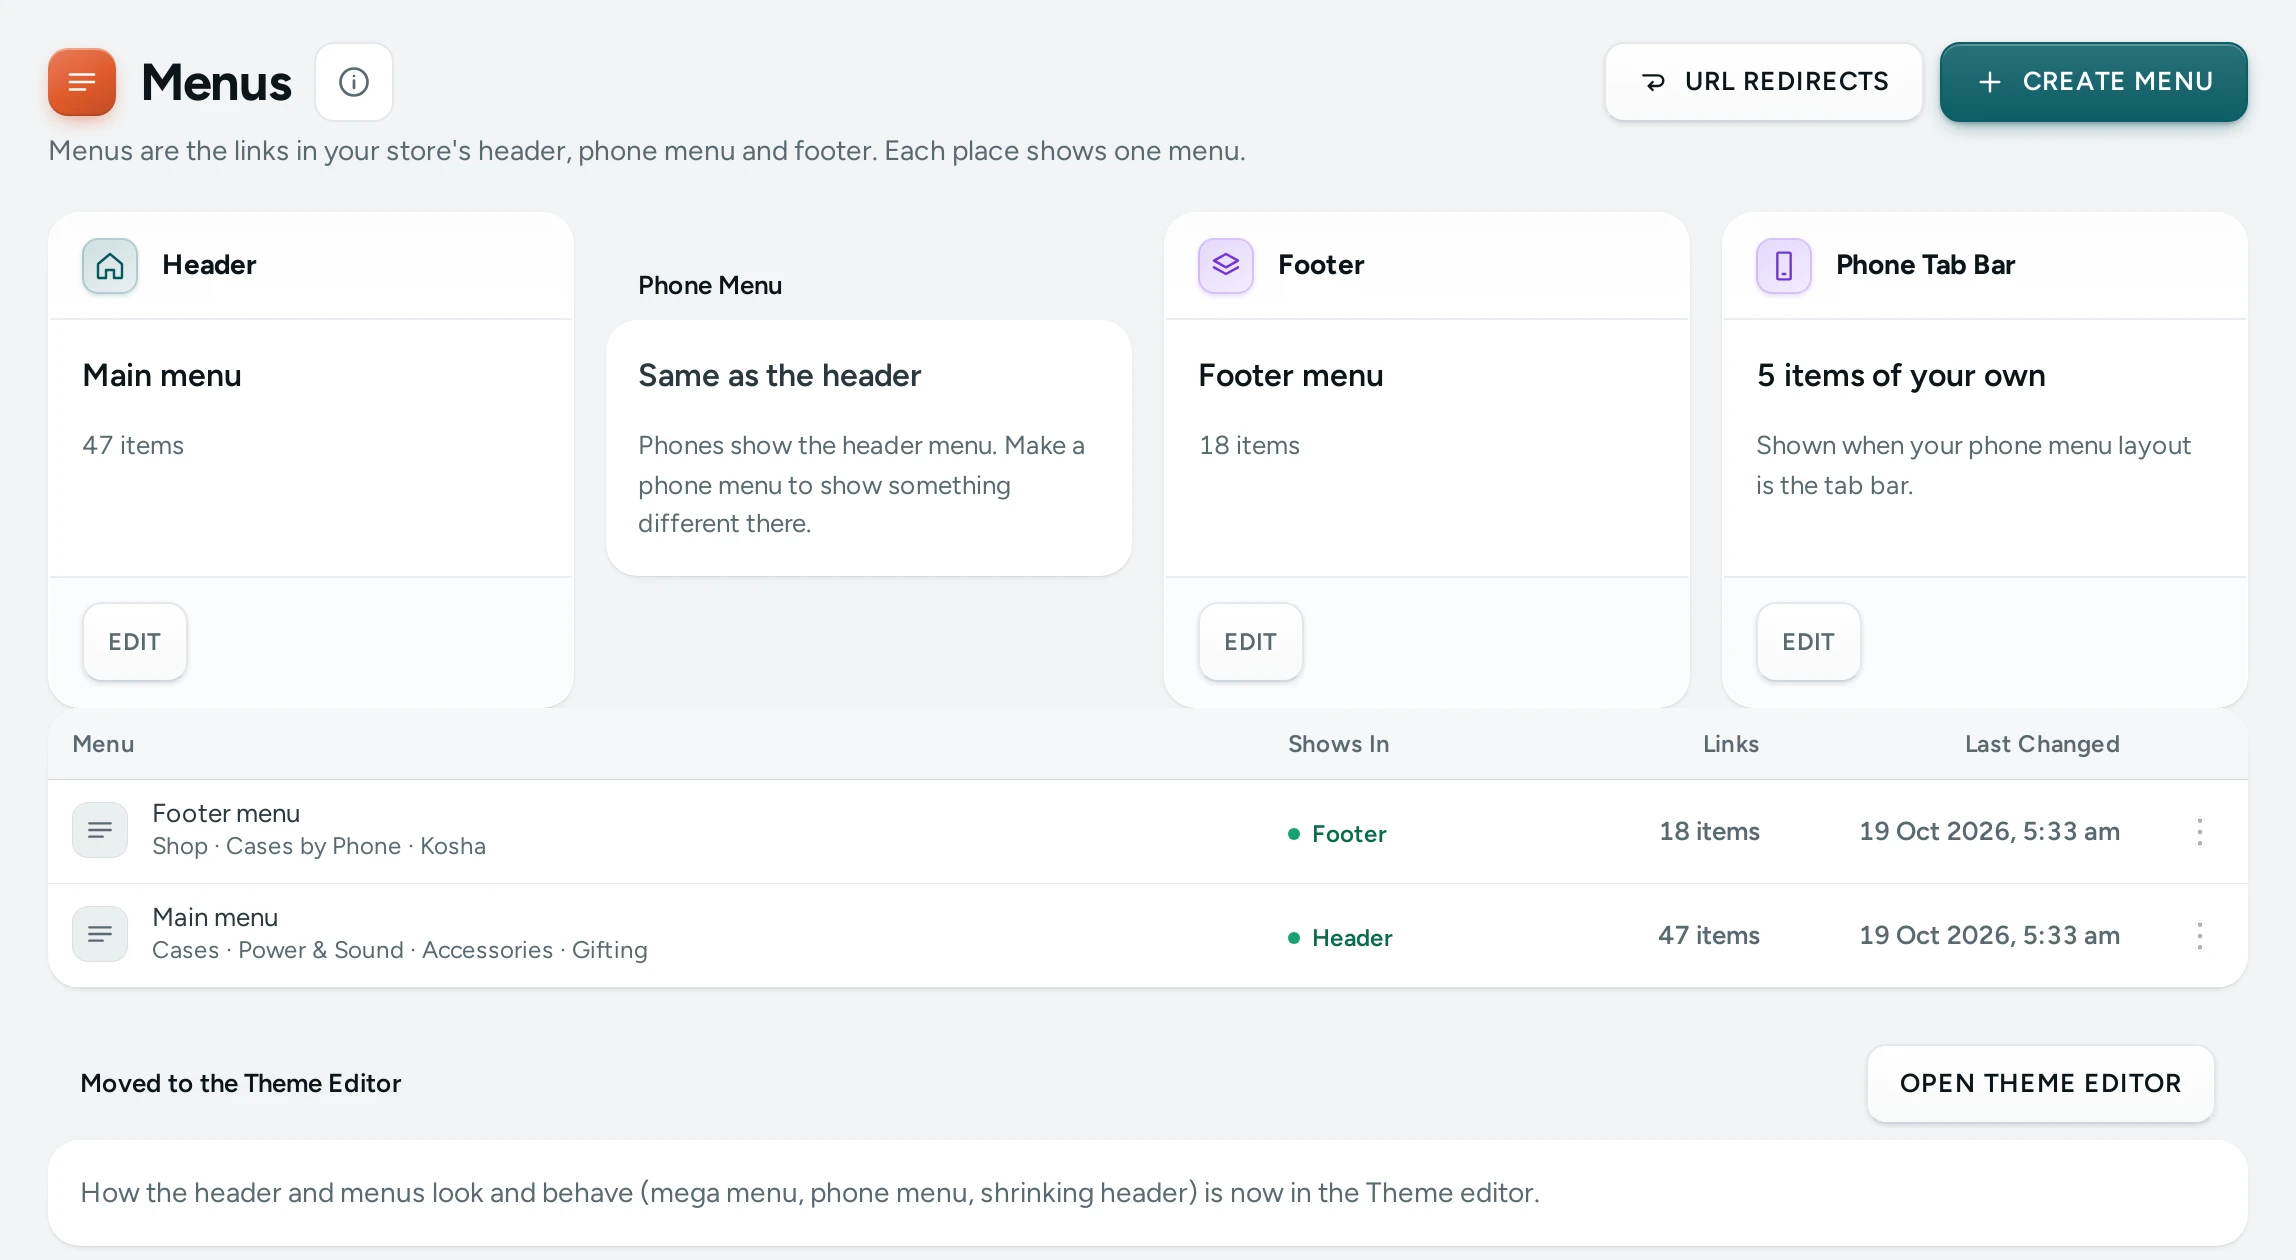Open more options for Main menu row

click(2200, 936)
